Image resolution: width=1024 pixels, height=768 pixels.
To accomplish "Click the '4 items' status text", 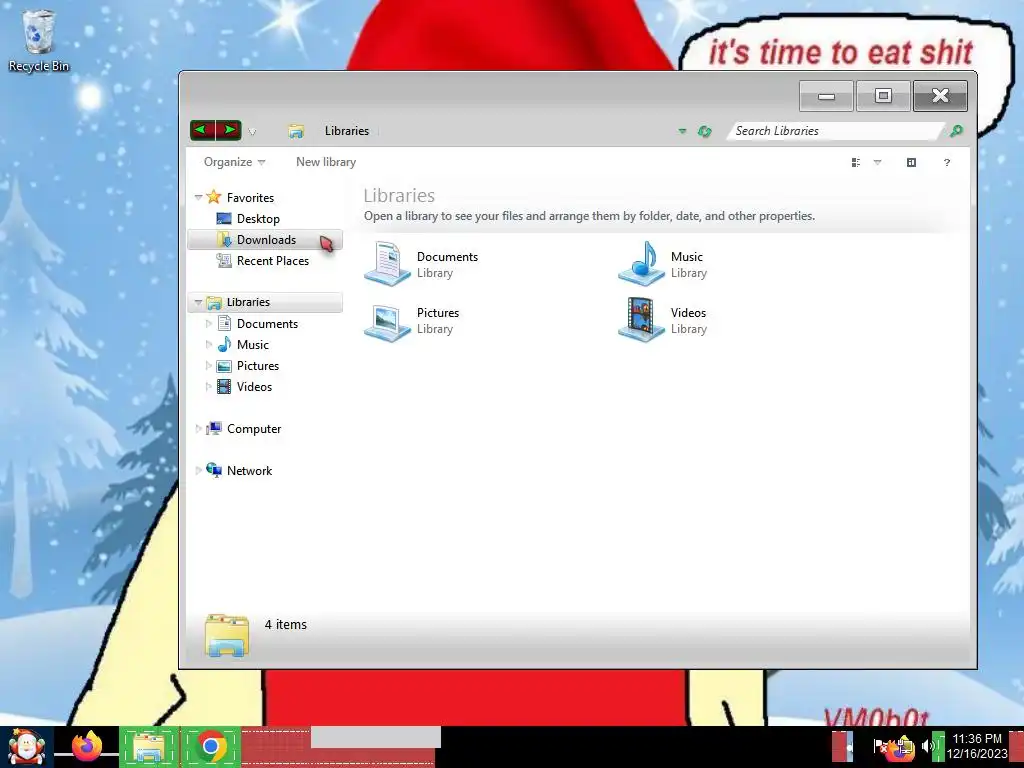I will (x=285, y=625).
